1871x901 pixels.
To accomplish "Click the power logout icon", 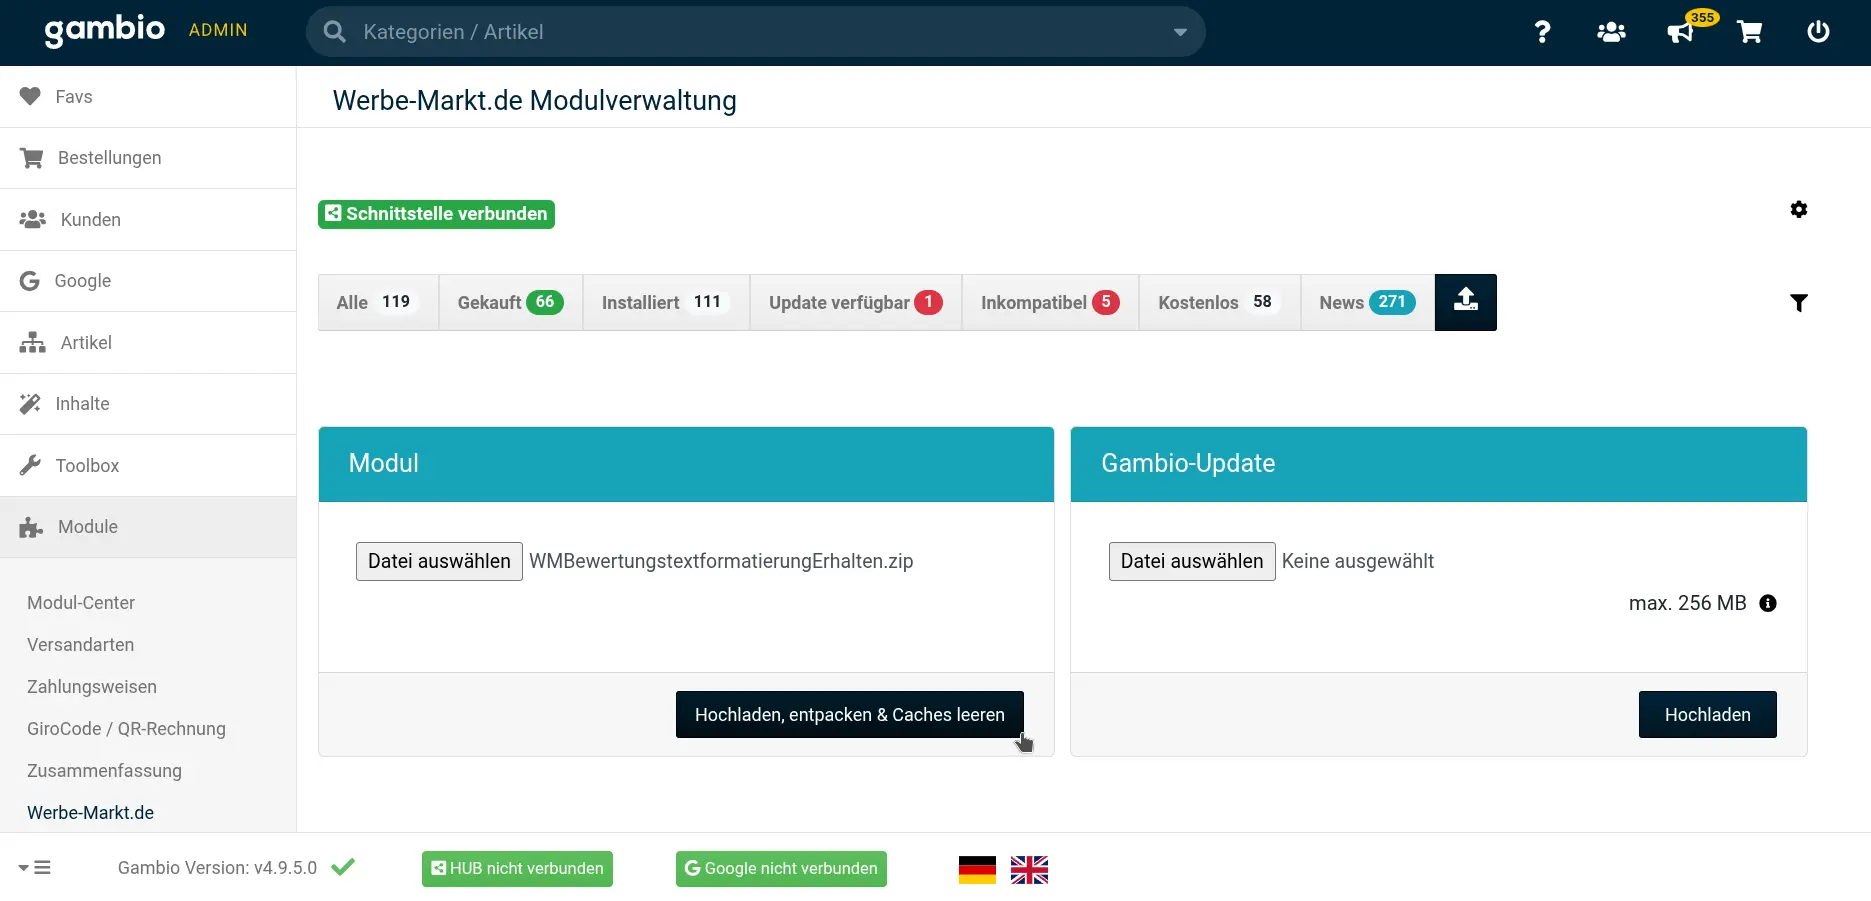I will (x=1818, y=32).
